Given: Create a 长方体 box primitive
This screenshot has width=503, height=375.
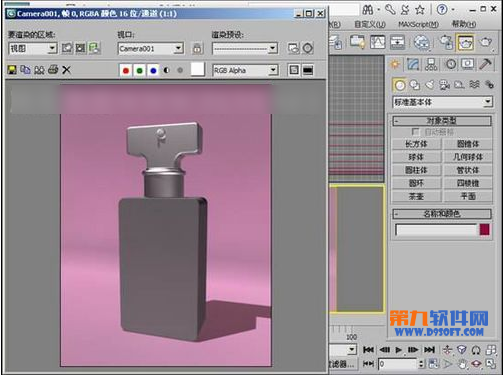Looking at the screenshot, I should [x=416, y=144].
